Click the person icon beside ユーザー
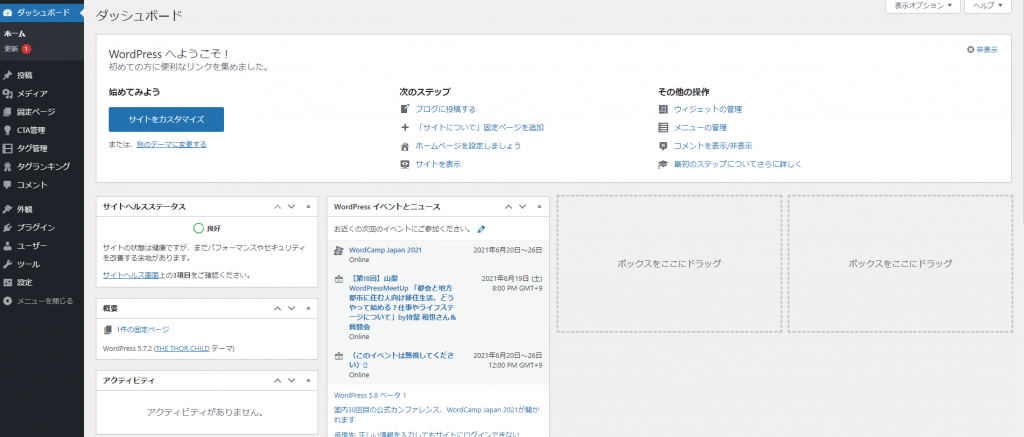Image resolution: width=1024 pixels, height=437 pixels. (x=8, y=246)
